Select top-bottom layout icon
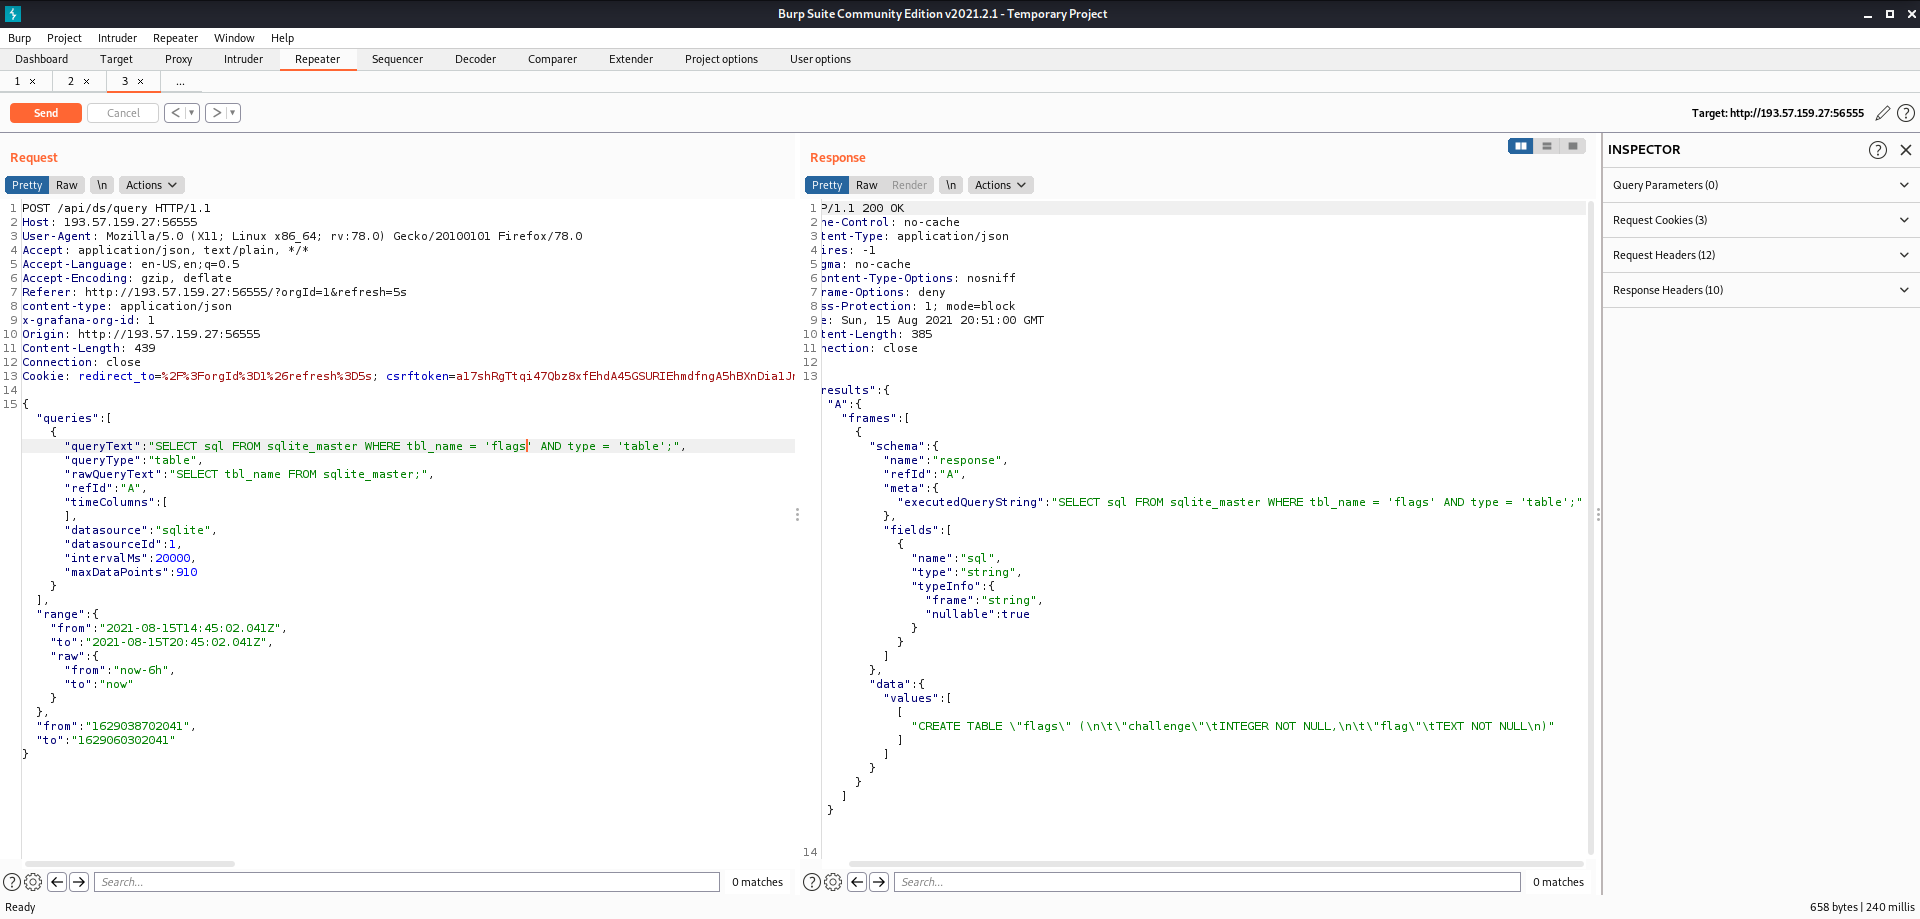This screenshot has width=1920, height=919. coord(1547,146)
